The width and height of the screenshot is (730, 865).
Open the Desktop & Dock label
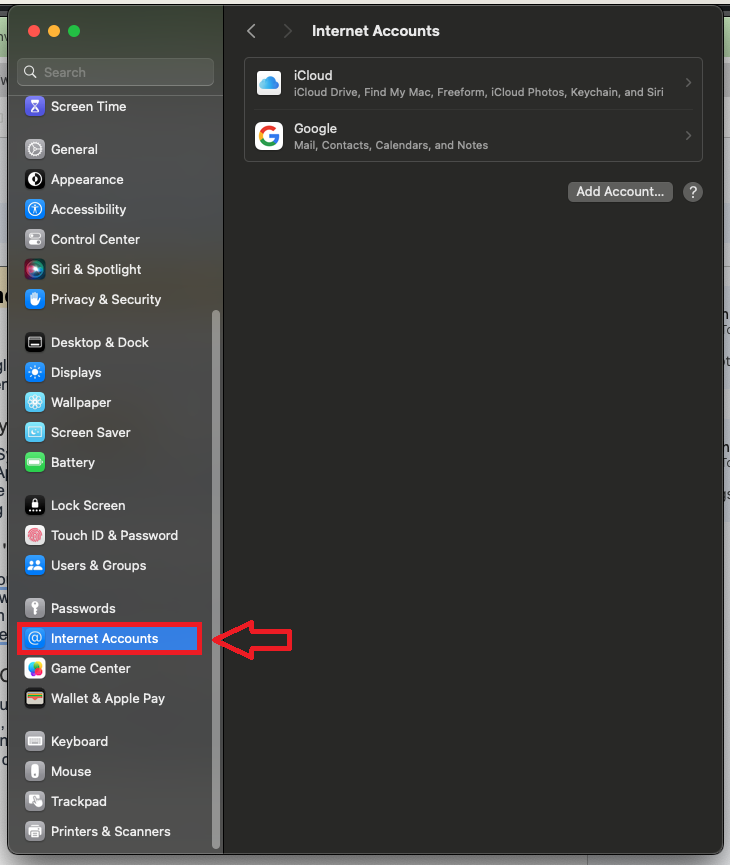click(x=99, y=342)
